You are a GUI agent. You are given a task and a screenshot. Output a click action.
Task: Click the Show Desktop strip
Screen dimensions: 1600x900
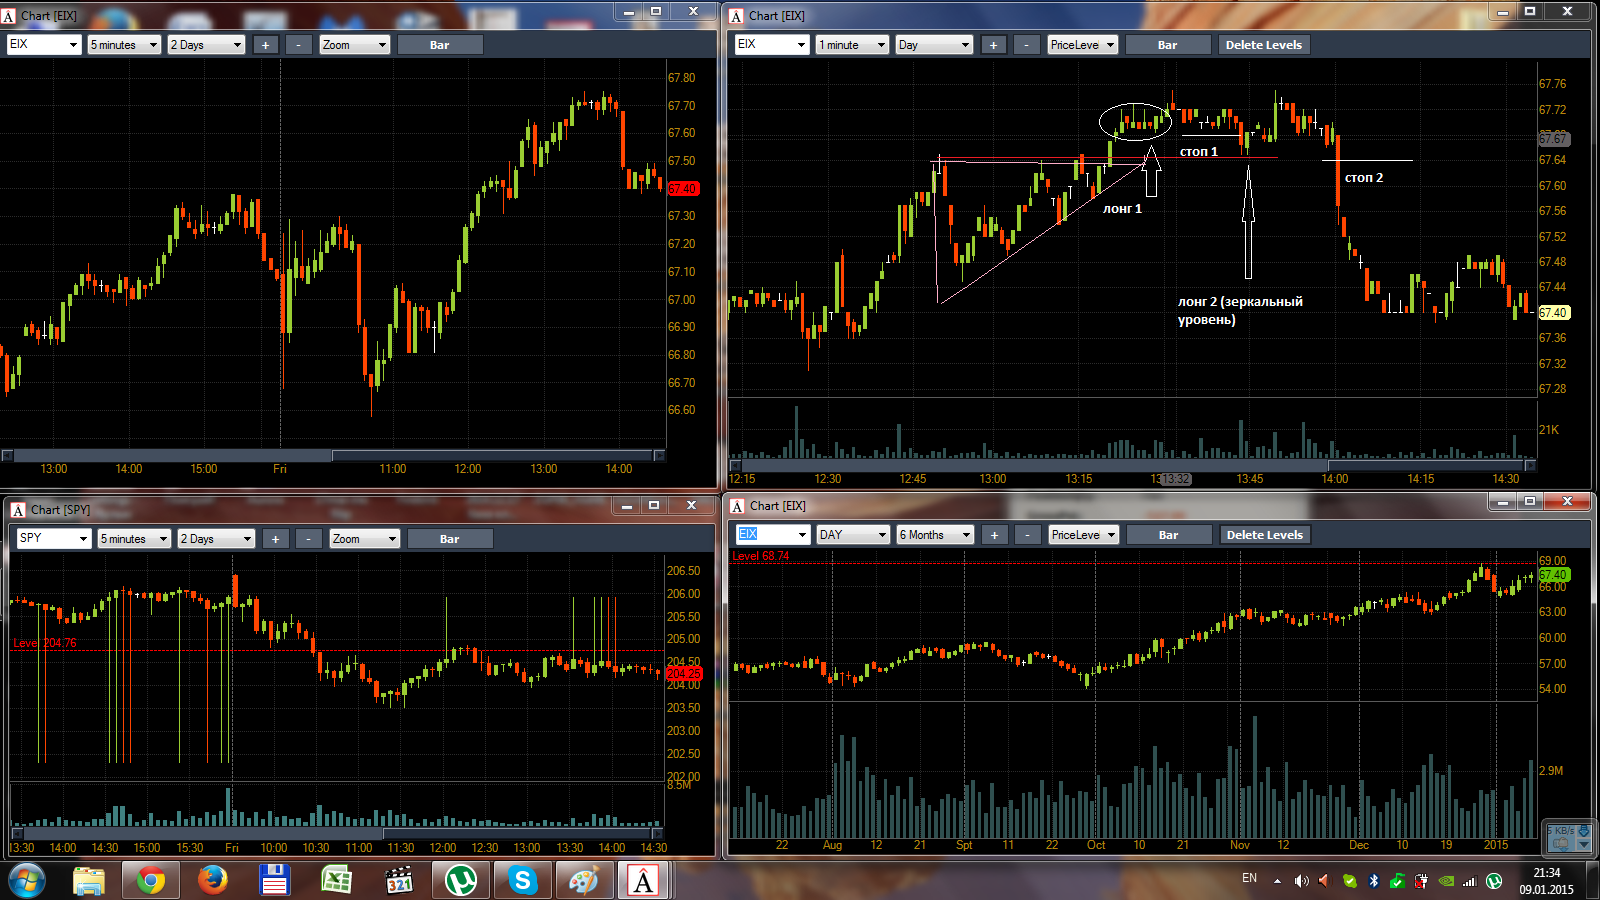pos(1593,881)
